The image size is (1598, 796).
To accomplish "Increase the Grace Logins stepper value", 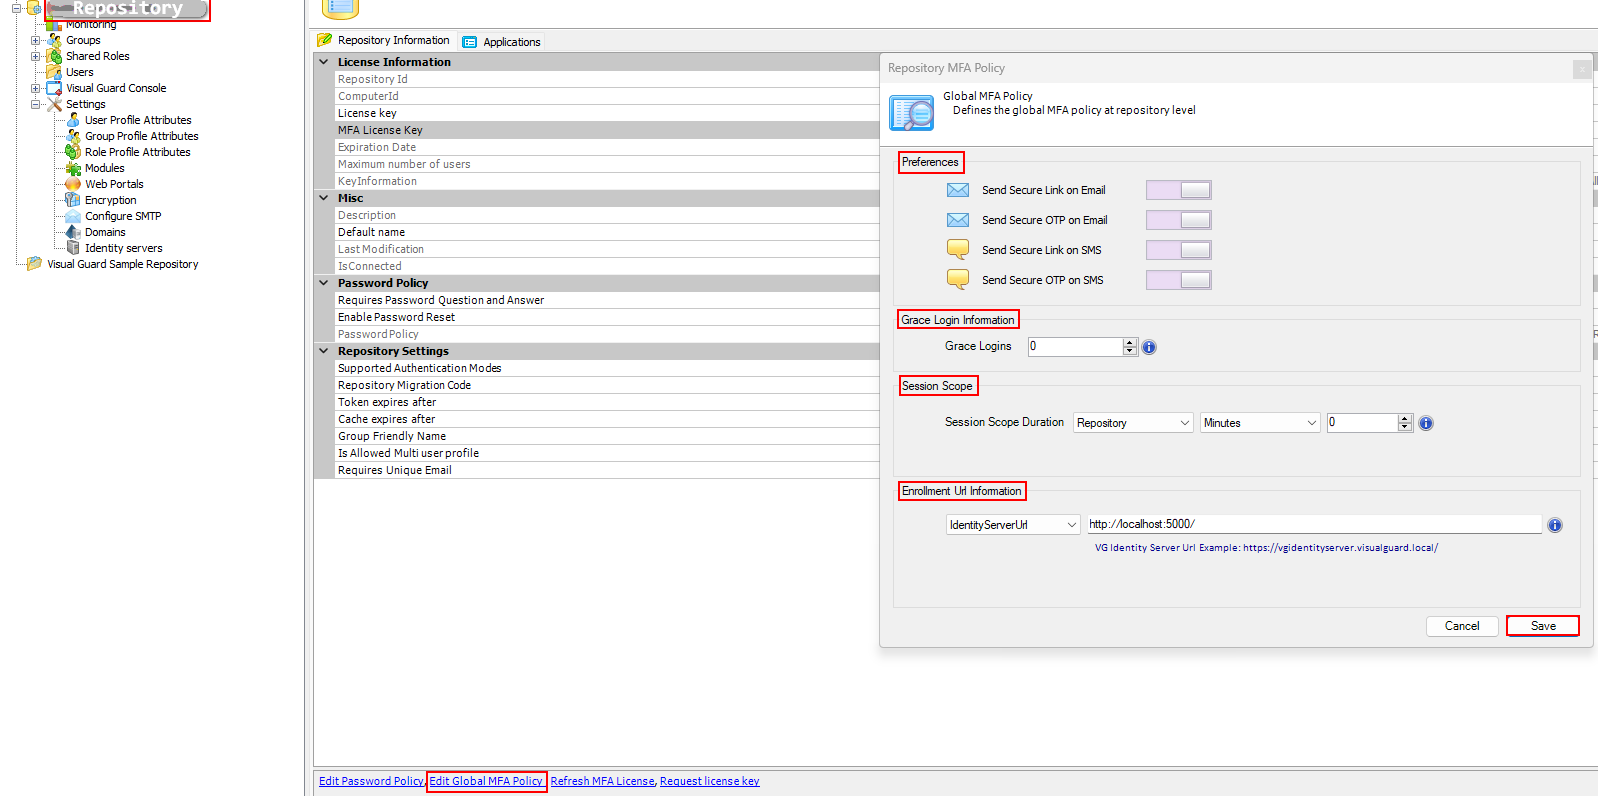I will pos(1130,342).
